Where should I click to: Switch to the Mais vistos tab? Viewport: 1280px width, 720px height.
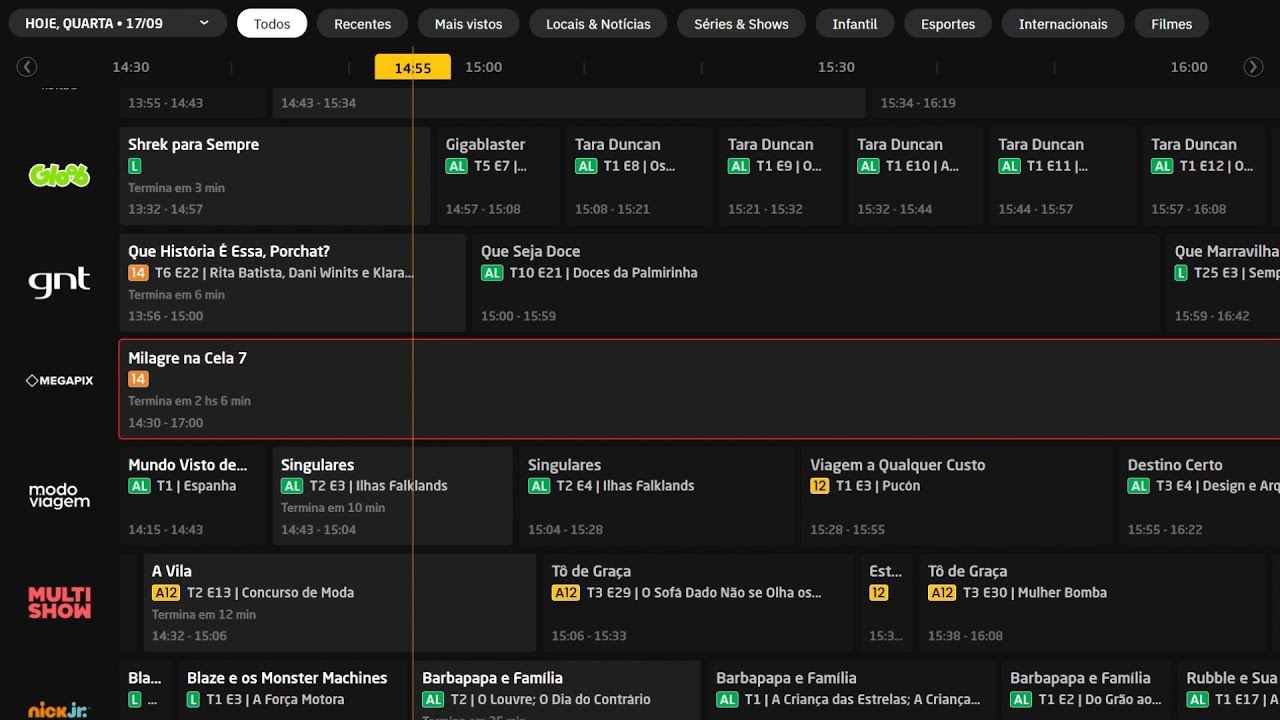469,24
